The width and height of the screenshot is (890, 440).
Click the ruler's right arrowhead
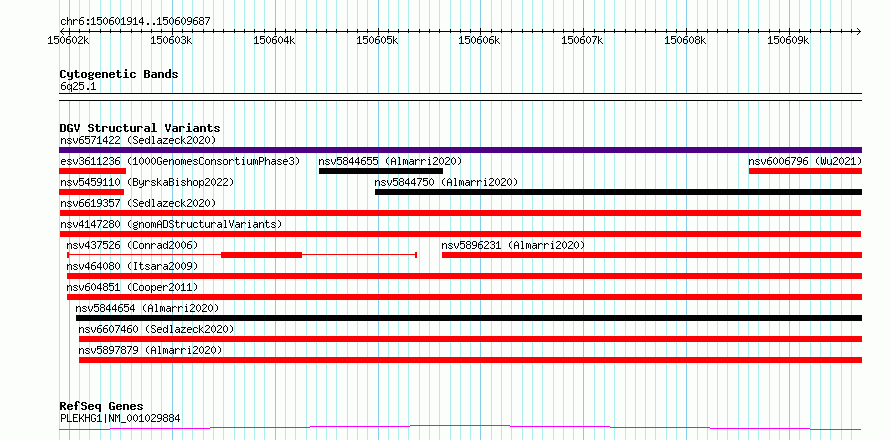[x=858, y=31]
